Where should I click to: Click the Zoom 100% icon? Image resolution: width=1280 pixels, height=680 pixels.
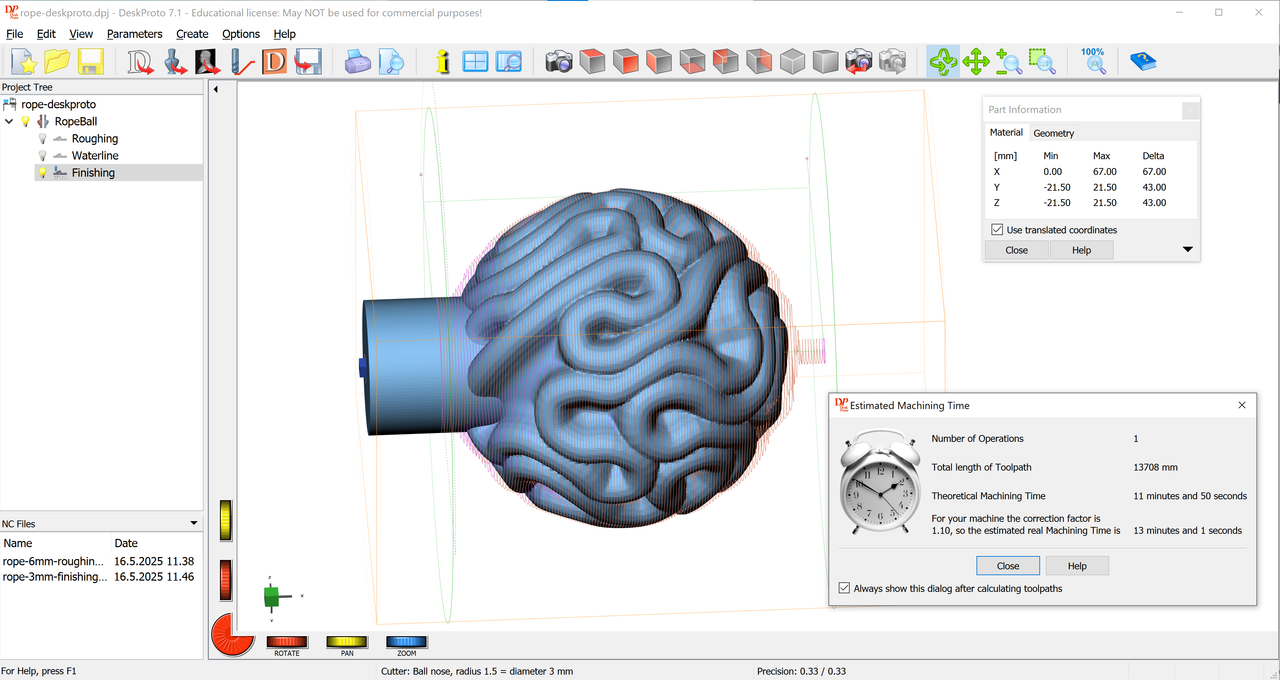click(x=1092, y=61)
